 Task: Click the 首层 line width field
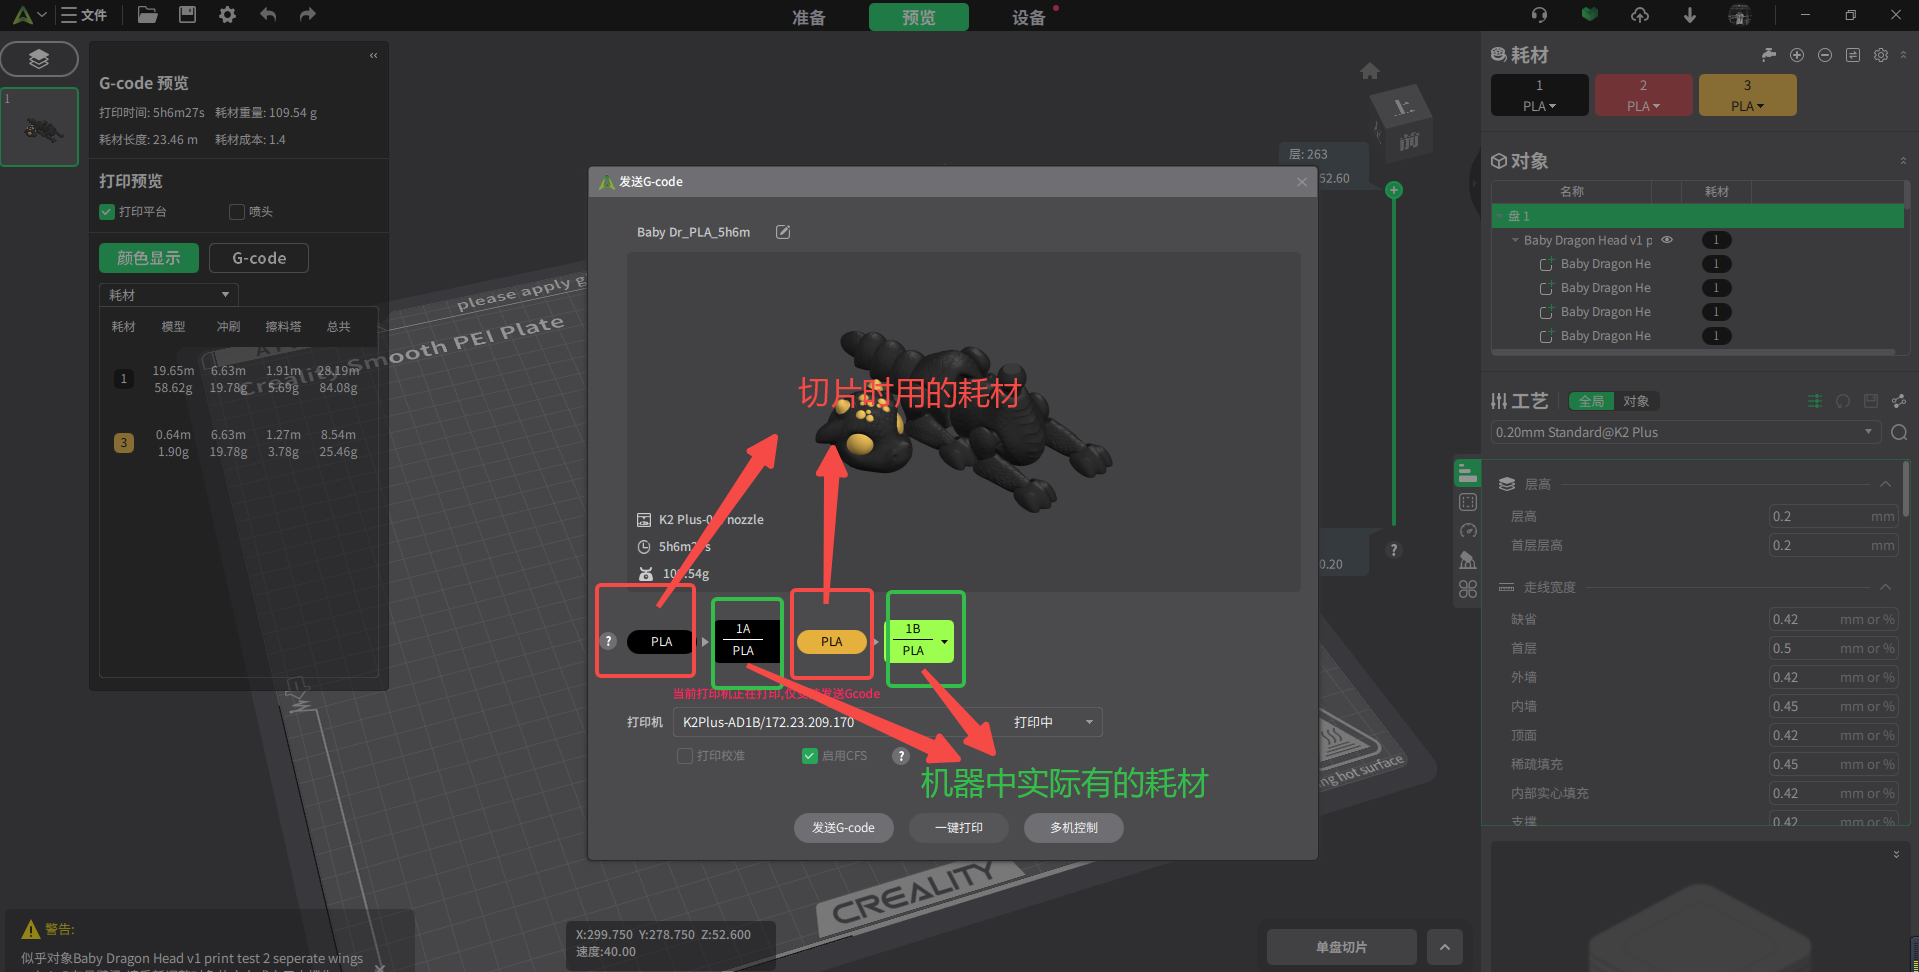pyautogui.click(x=1833, y=648)
